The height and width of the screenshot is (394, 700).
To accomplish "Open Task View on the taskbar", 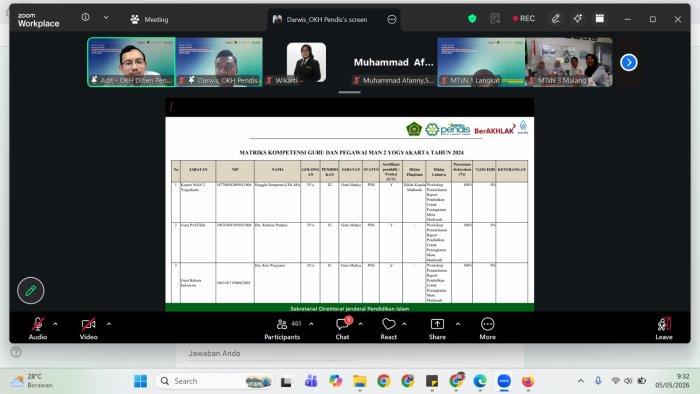I will [286, 382].
